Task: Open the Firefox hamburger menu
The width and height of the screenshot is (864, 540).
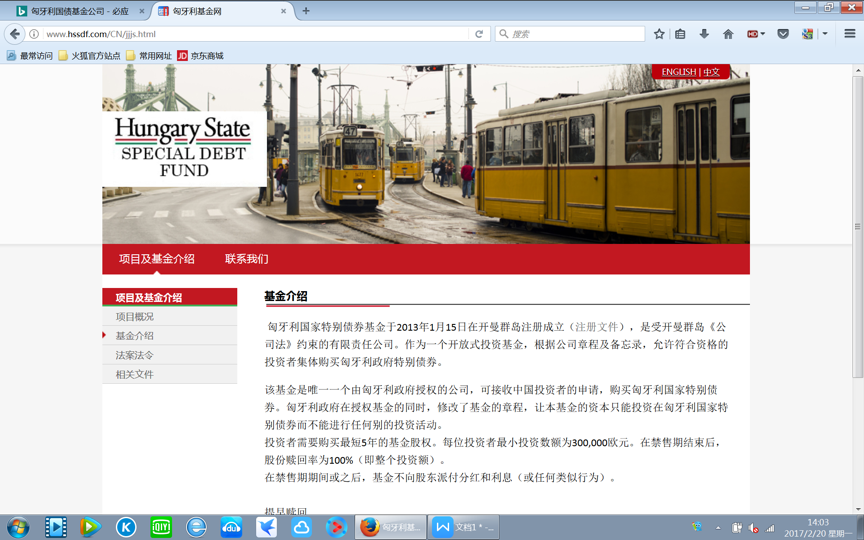Action: coord(849,34)
